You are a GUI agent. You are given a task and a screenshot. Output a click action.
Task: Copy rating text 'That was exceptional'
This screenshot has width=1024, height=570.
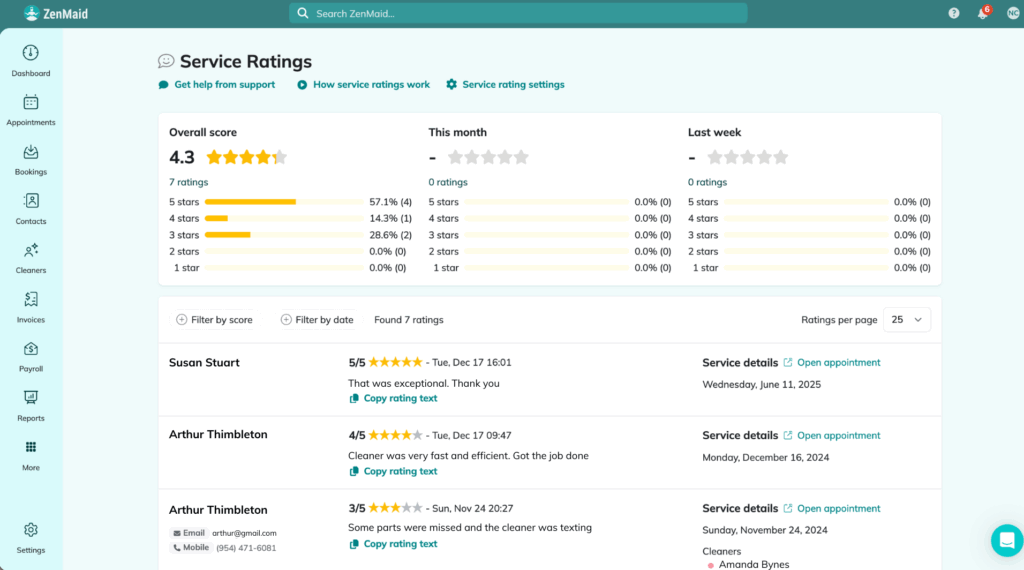[400, 398]
